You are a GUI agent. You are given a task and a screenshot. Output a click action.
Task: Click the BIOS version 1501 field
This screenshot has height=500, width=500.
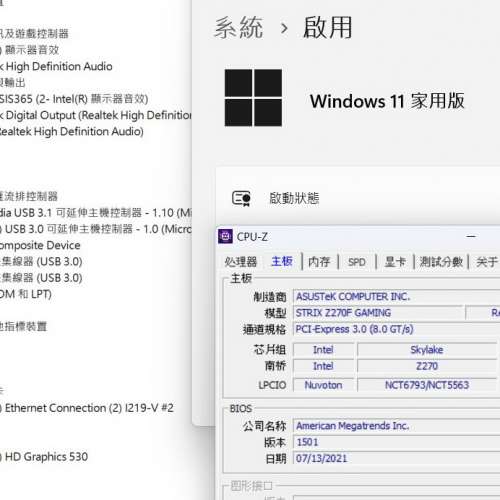click(397, 442)
